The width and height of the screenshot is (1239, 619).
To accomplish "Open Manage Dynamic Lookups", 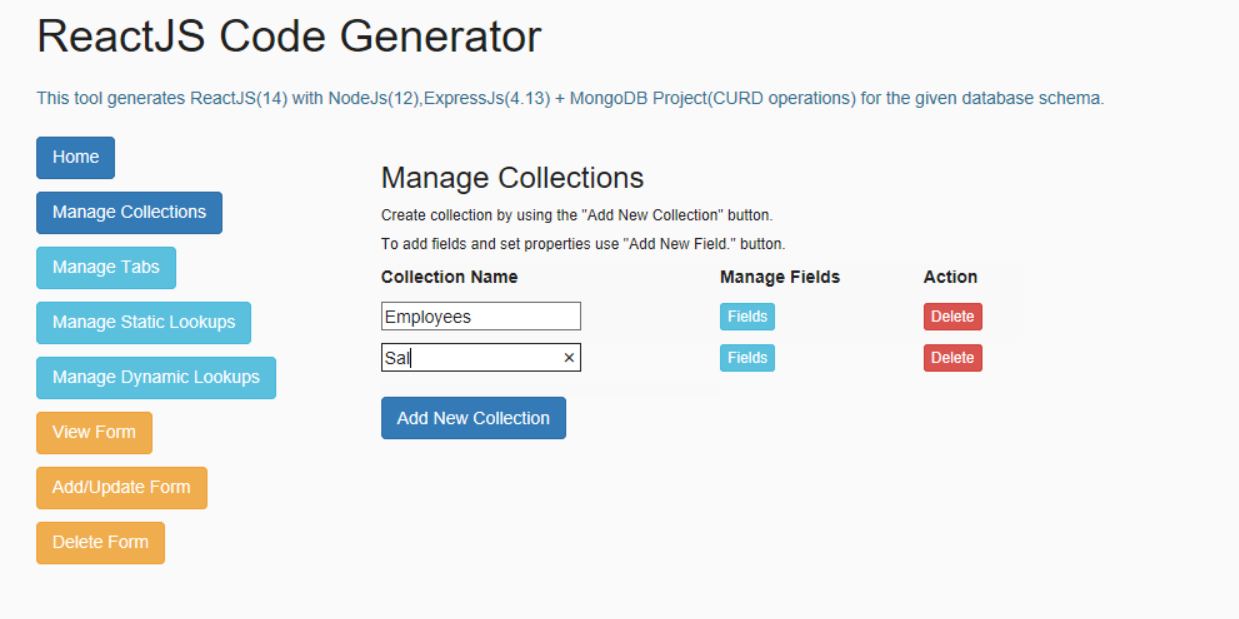I will [x=156, y=378].
